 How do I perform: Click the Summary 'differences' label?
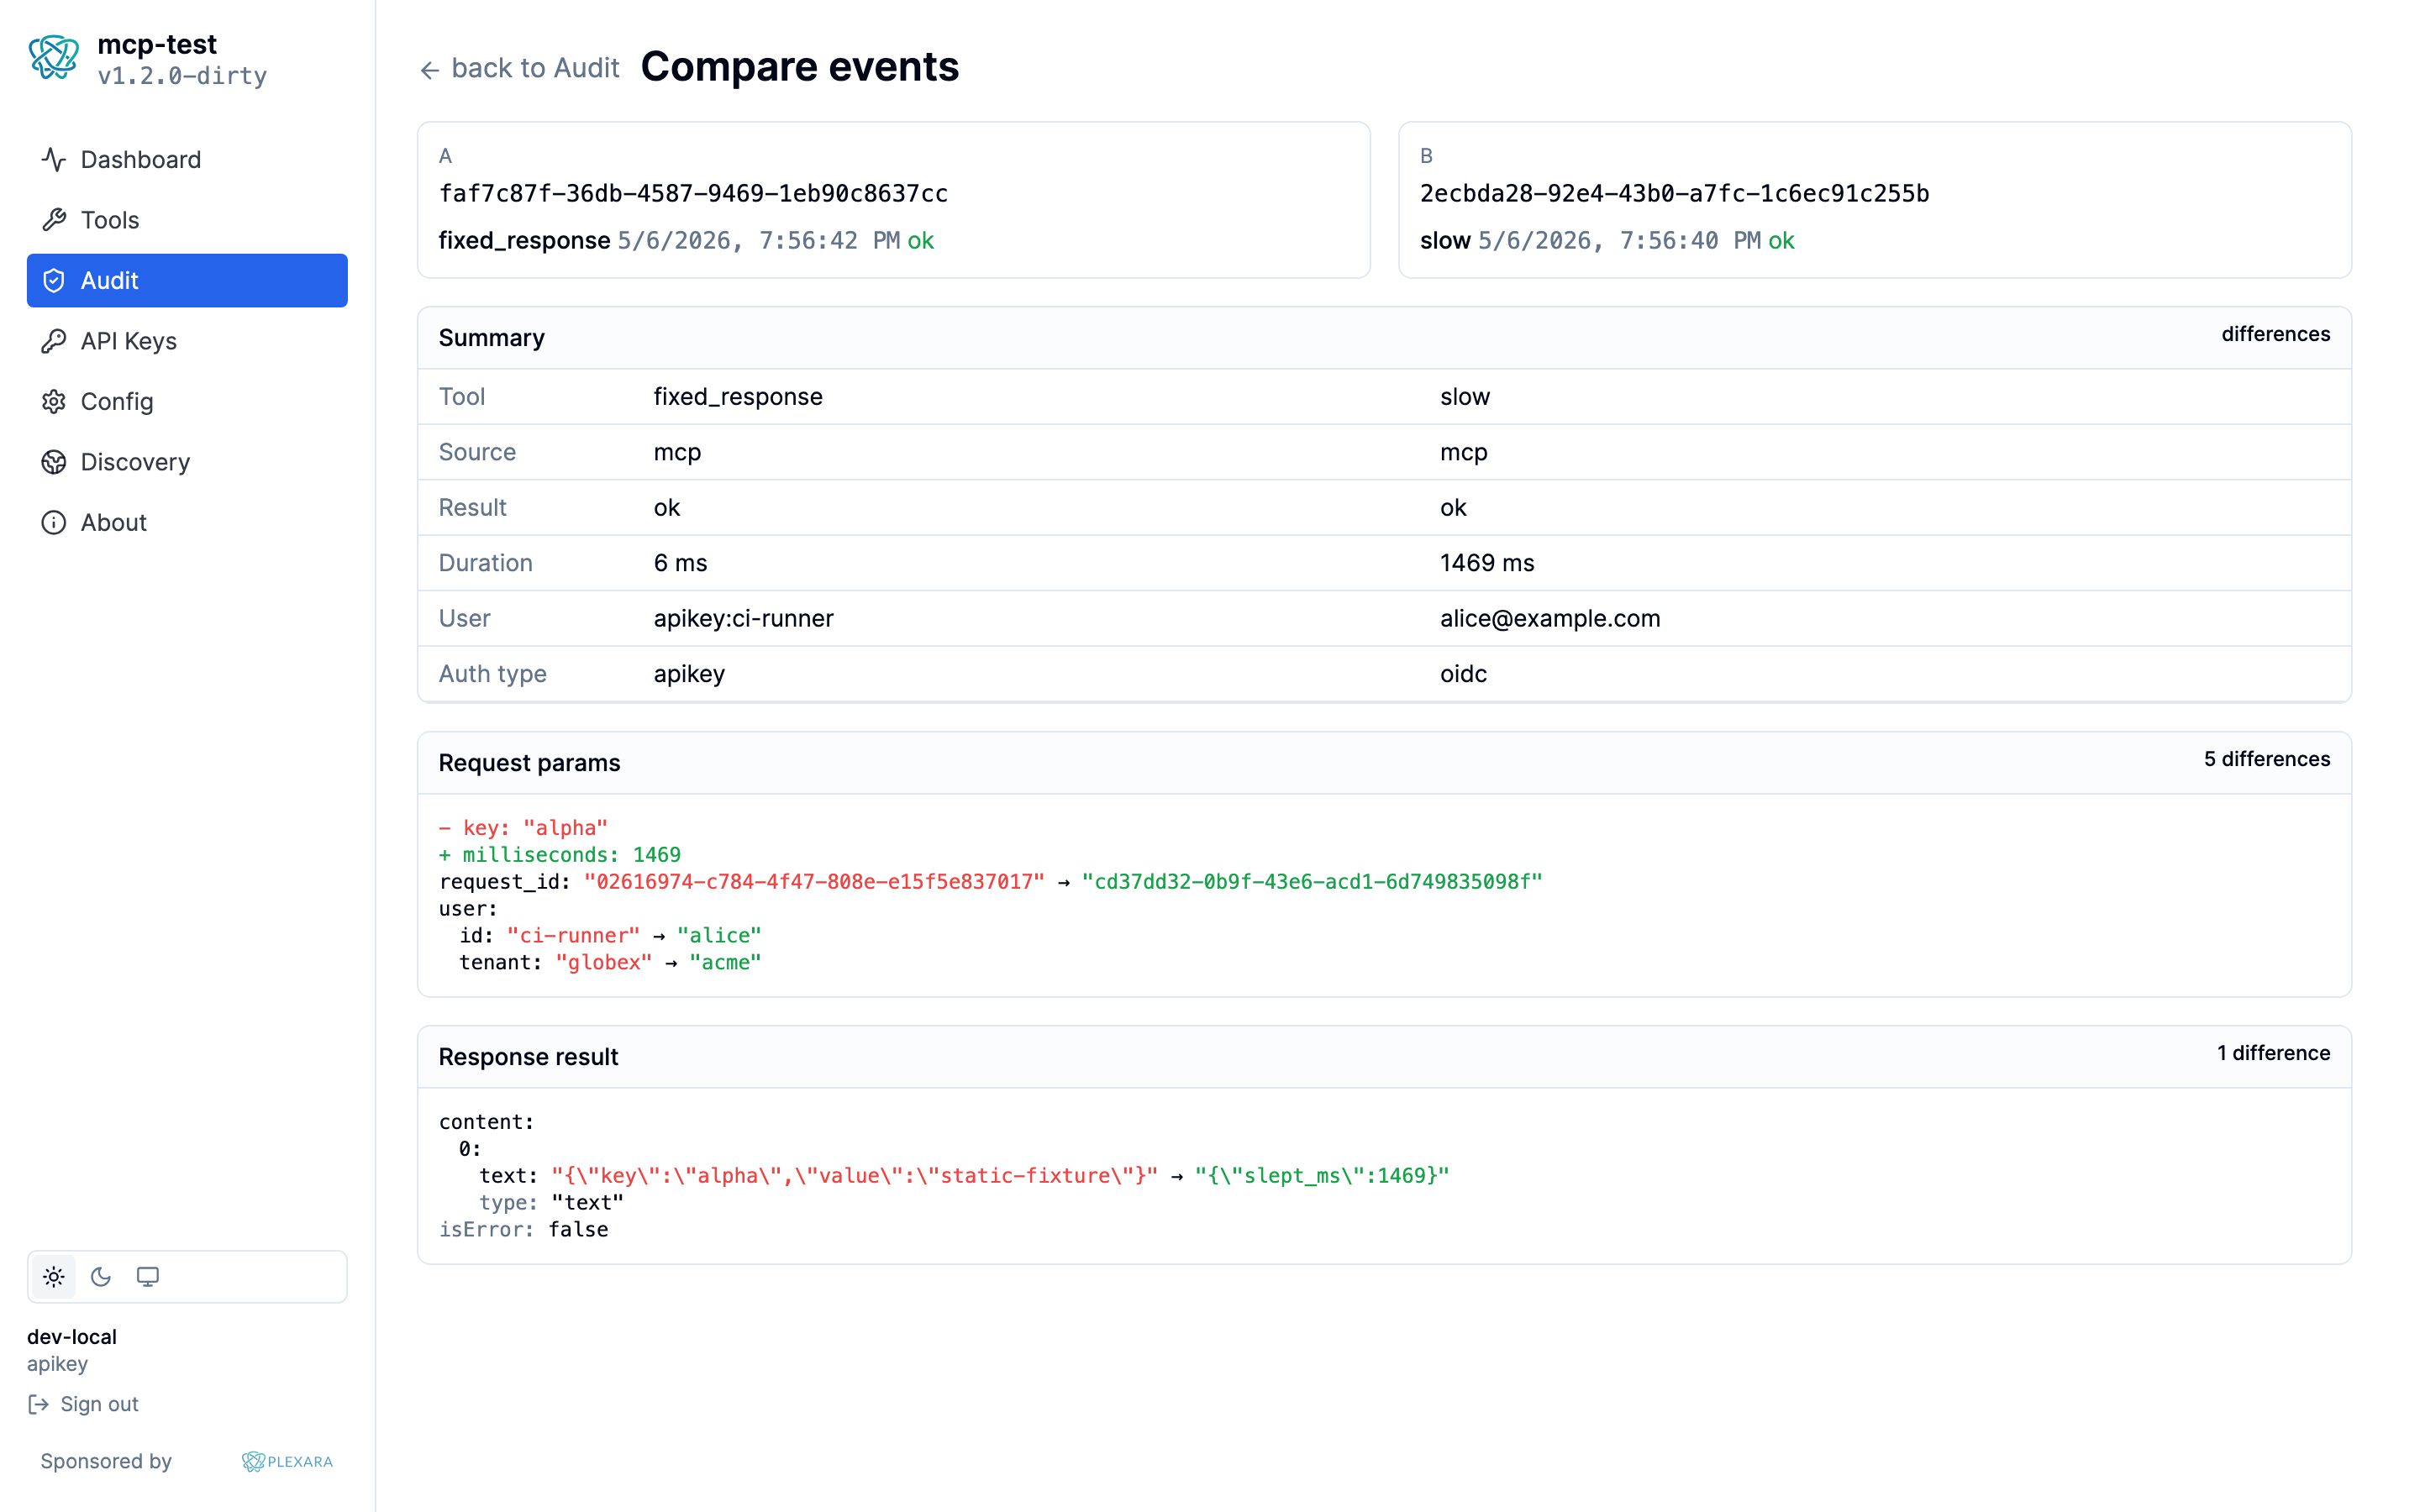(2275, 334)
